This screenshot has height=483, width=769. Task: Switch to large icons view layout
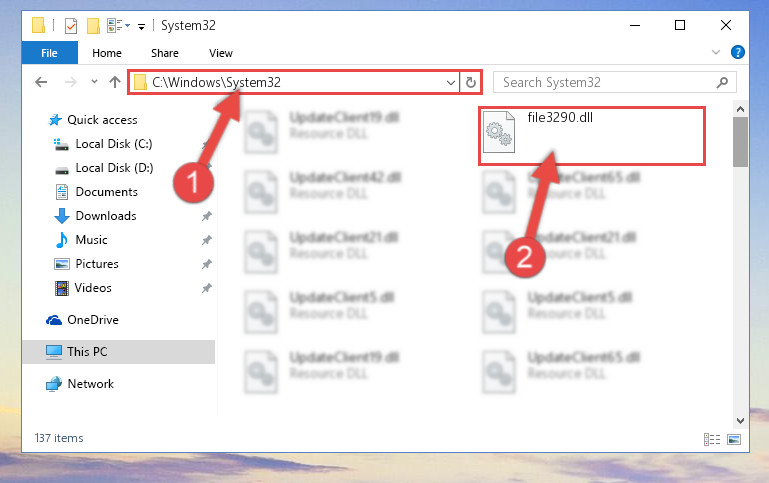click(x=734, y=439)
